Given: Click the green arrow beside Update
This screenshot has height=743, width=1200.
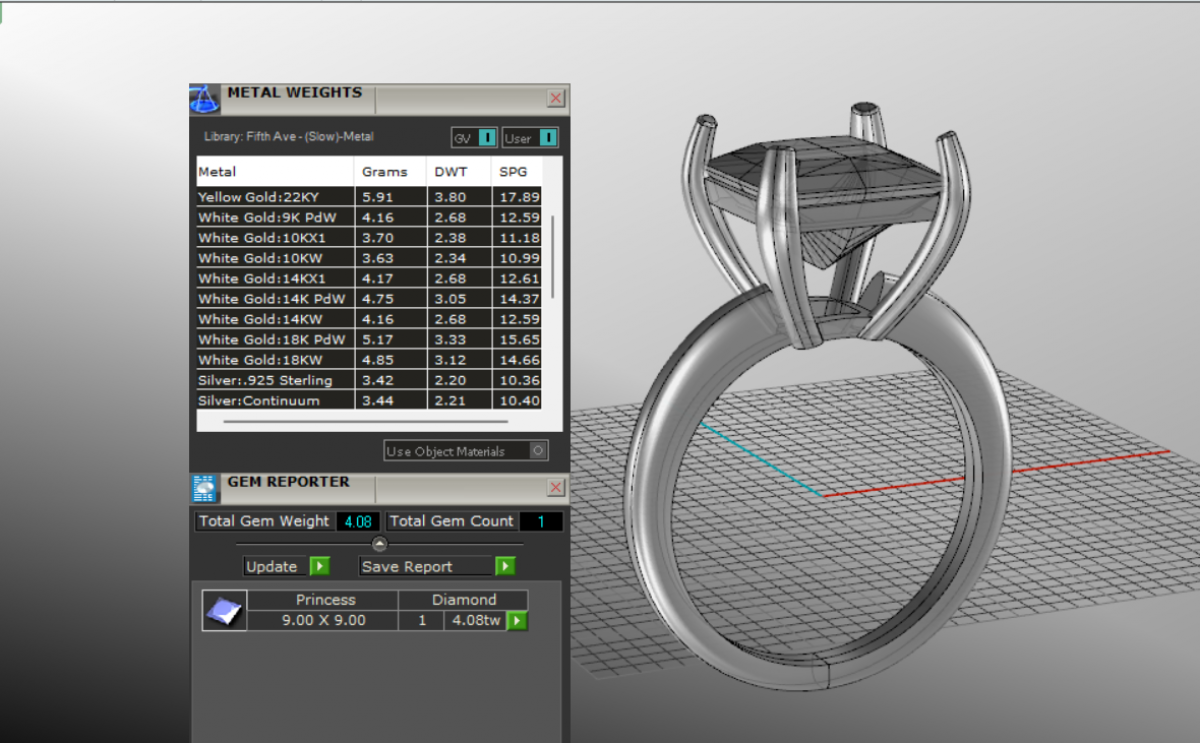Looking at the screenshot, I should pos(319,567).
